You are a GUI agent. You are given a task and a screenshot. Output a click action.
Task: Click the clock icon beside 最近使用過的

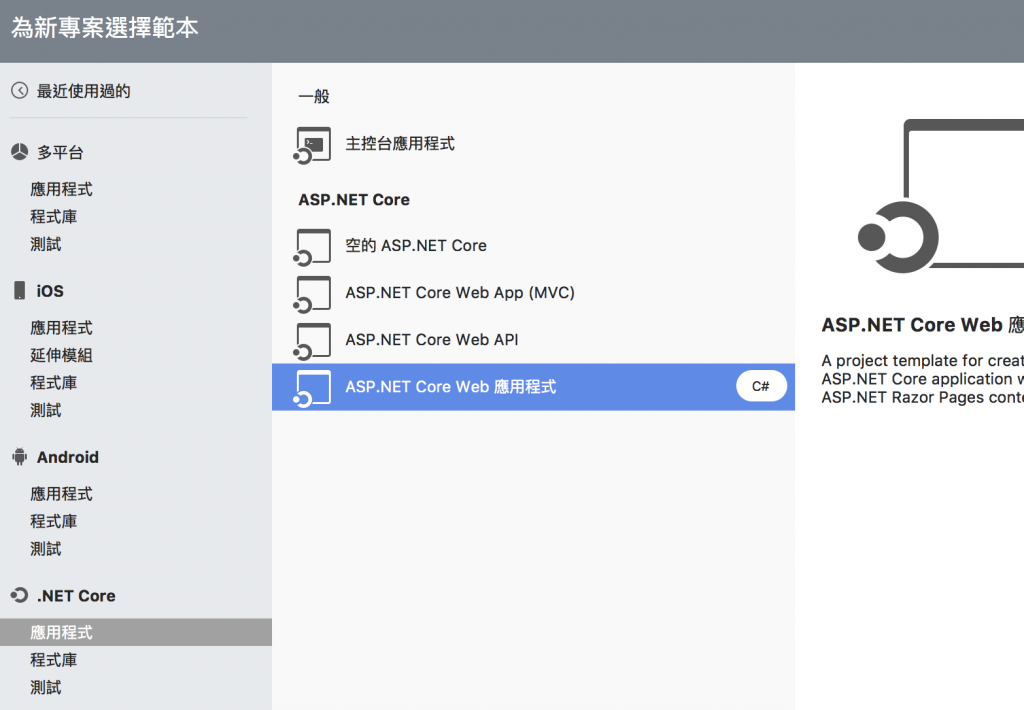point(20,90)
